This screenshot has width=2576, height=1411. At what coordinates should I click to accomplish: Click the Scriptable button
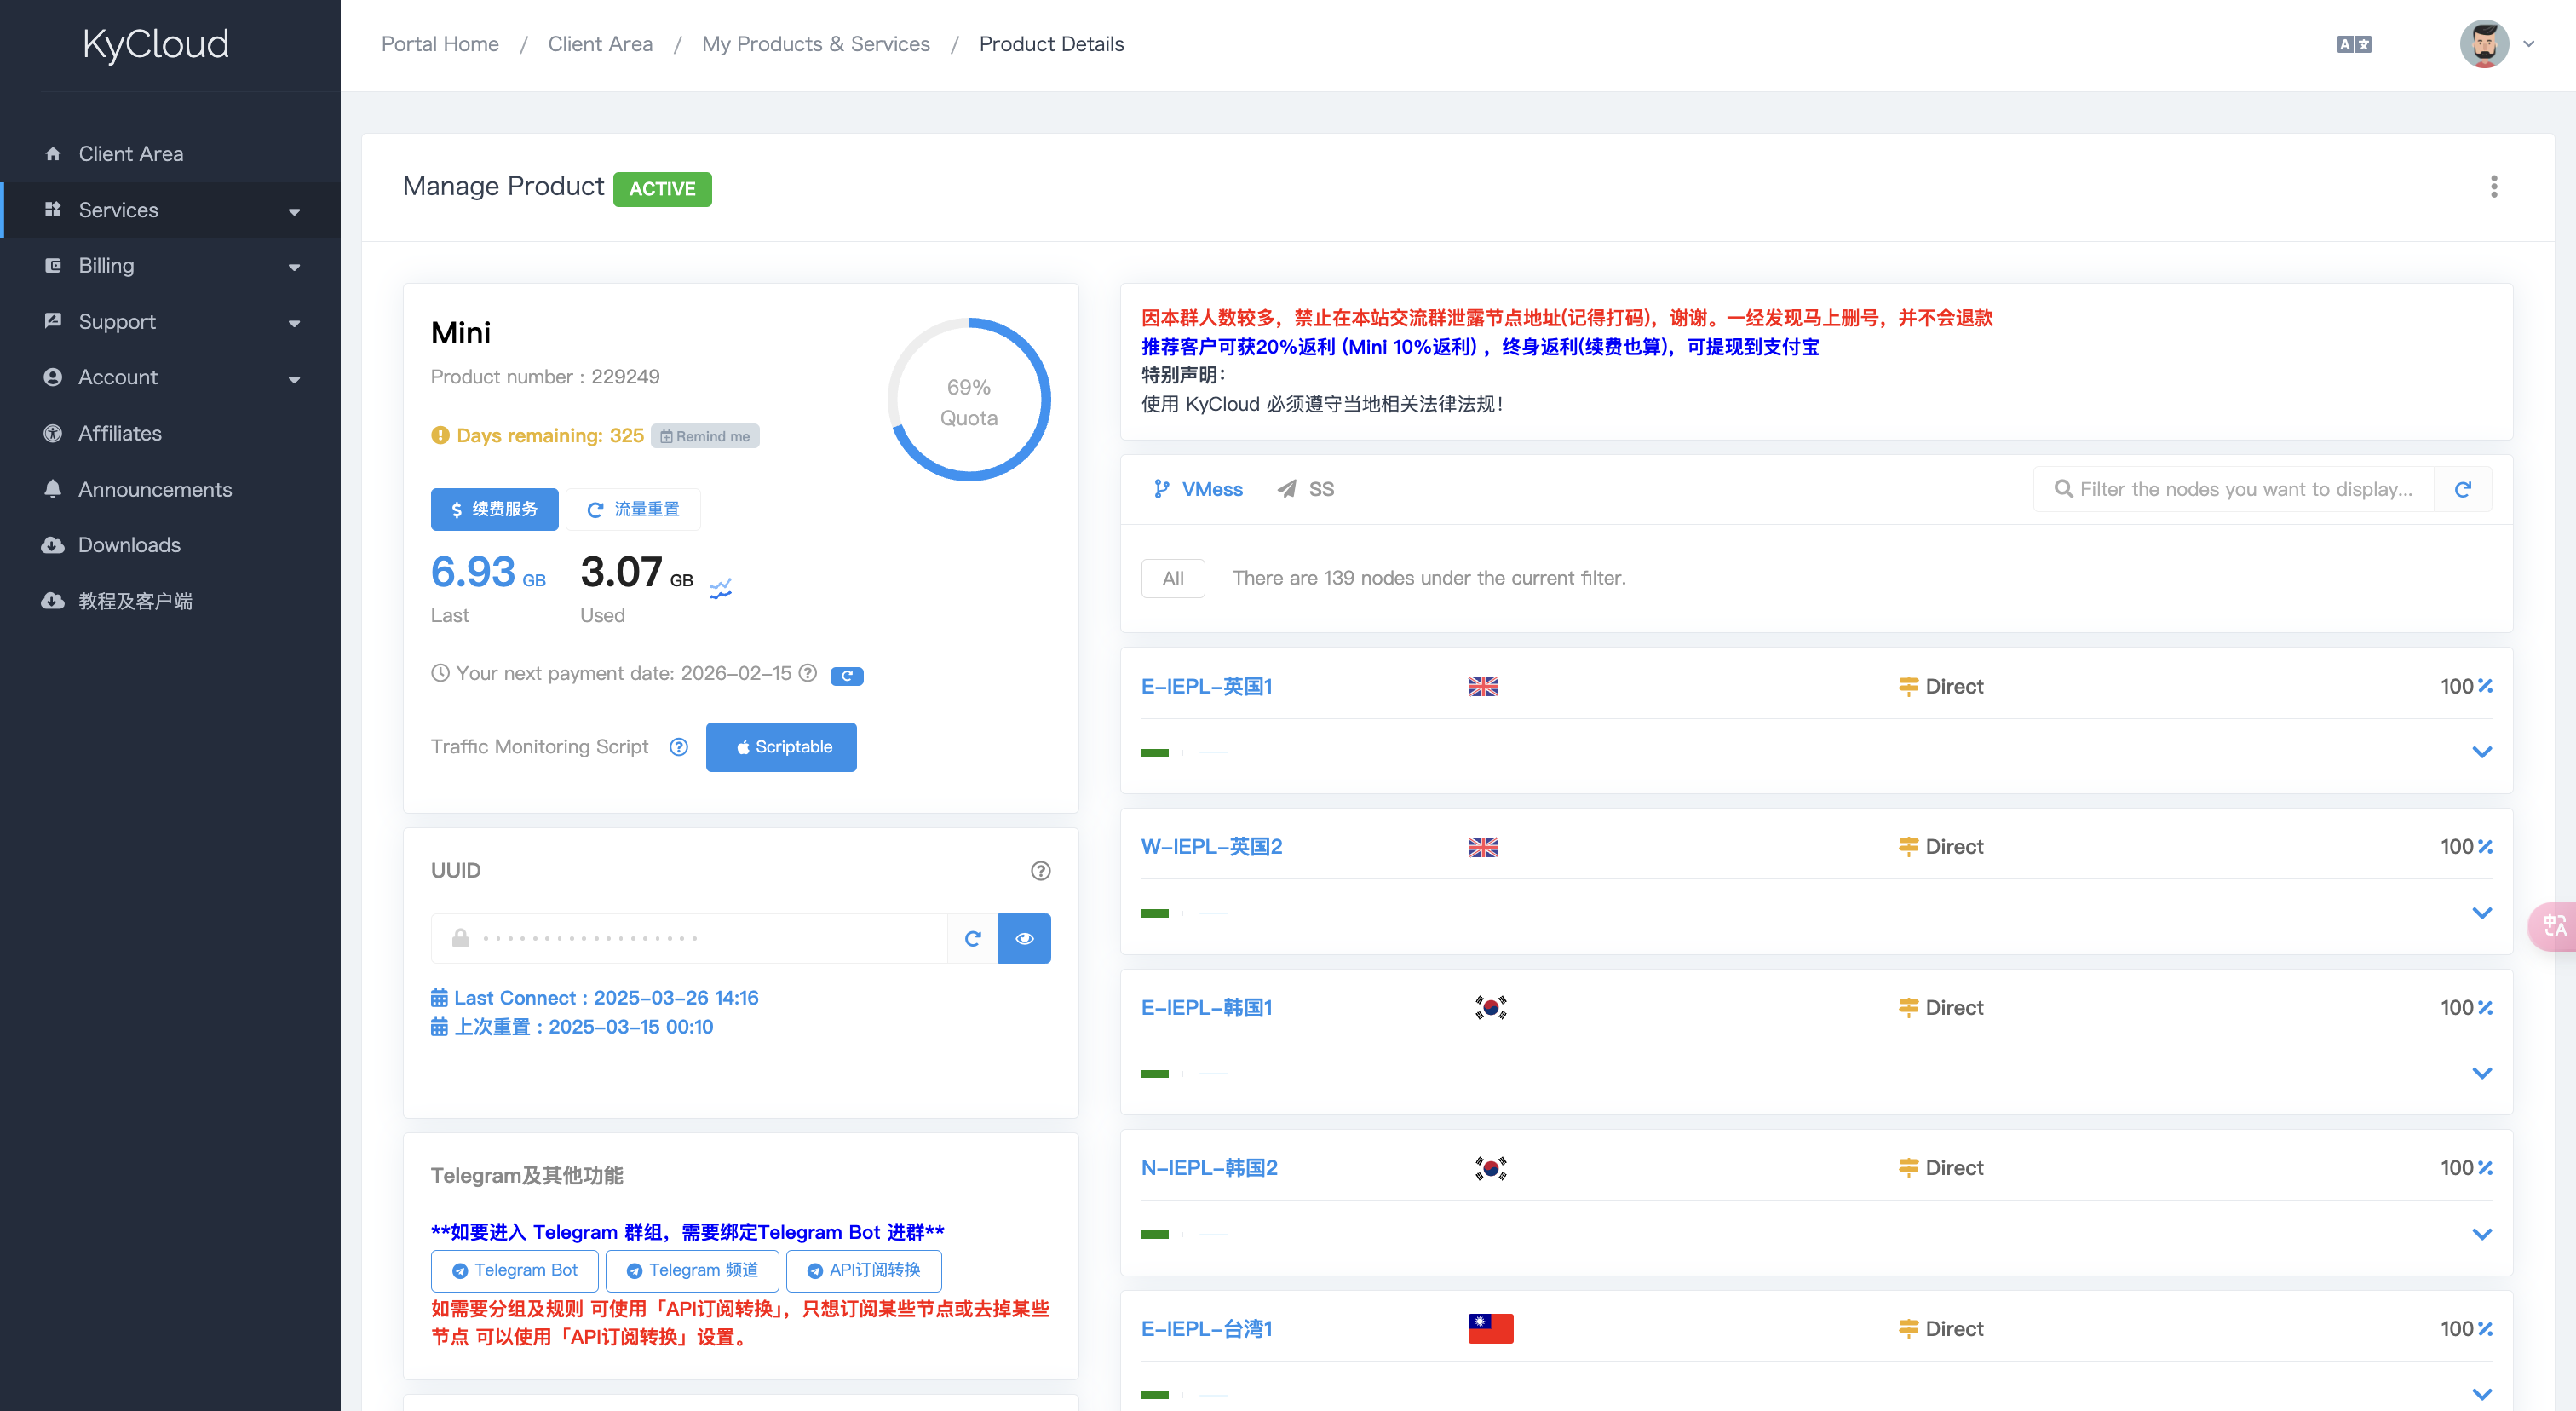781,747
